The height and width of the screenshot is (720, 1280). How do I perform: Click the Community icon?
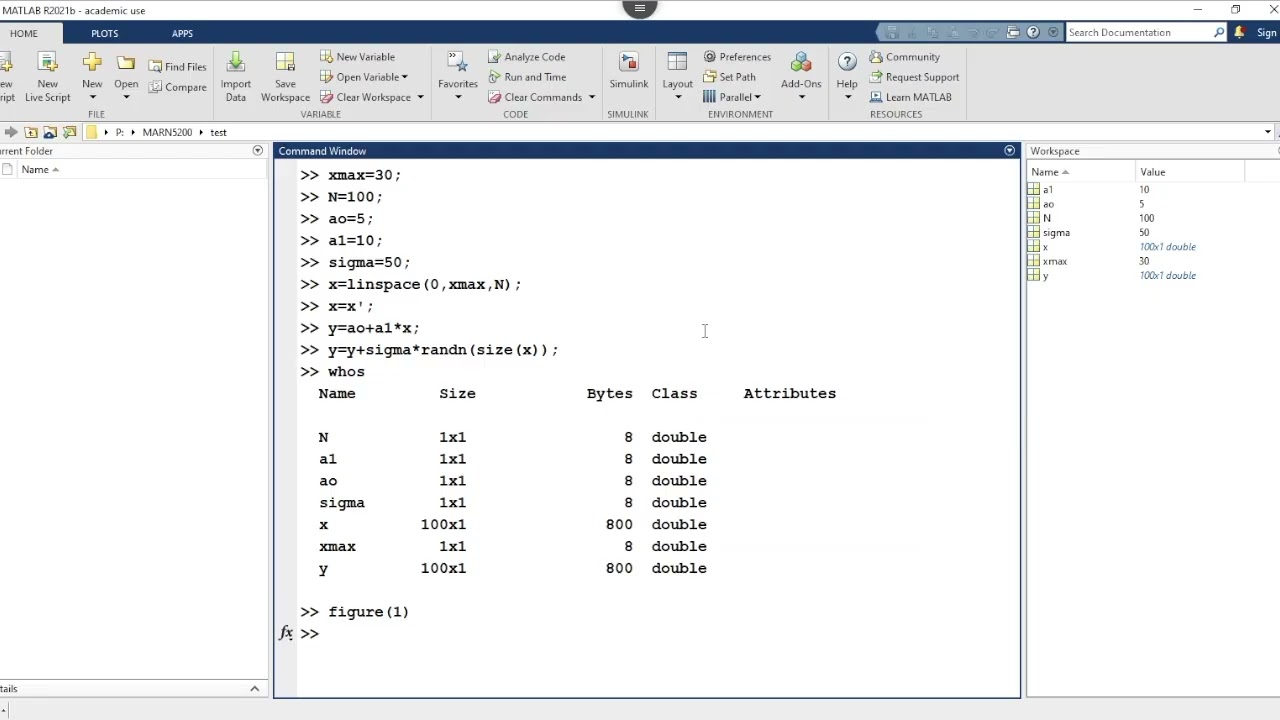(x=876, y=57)
